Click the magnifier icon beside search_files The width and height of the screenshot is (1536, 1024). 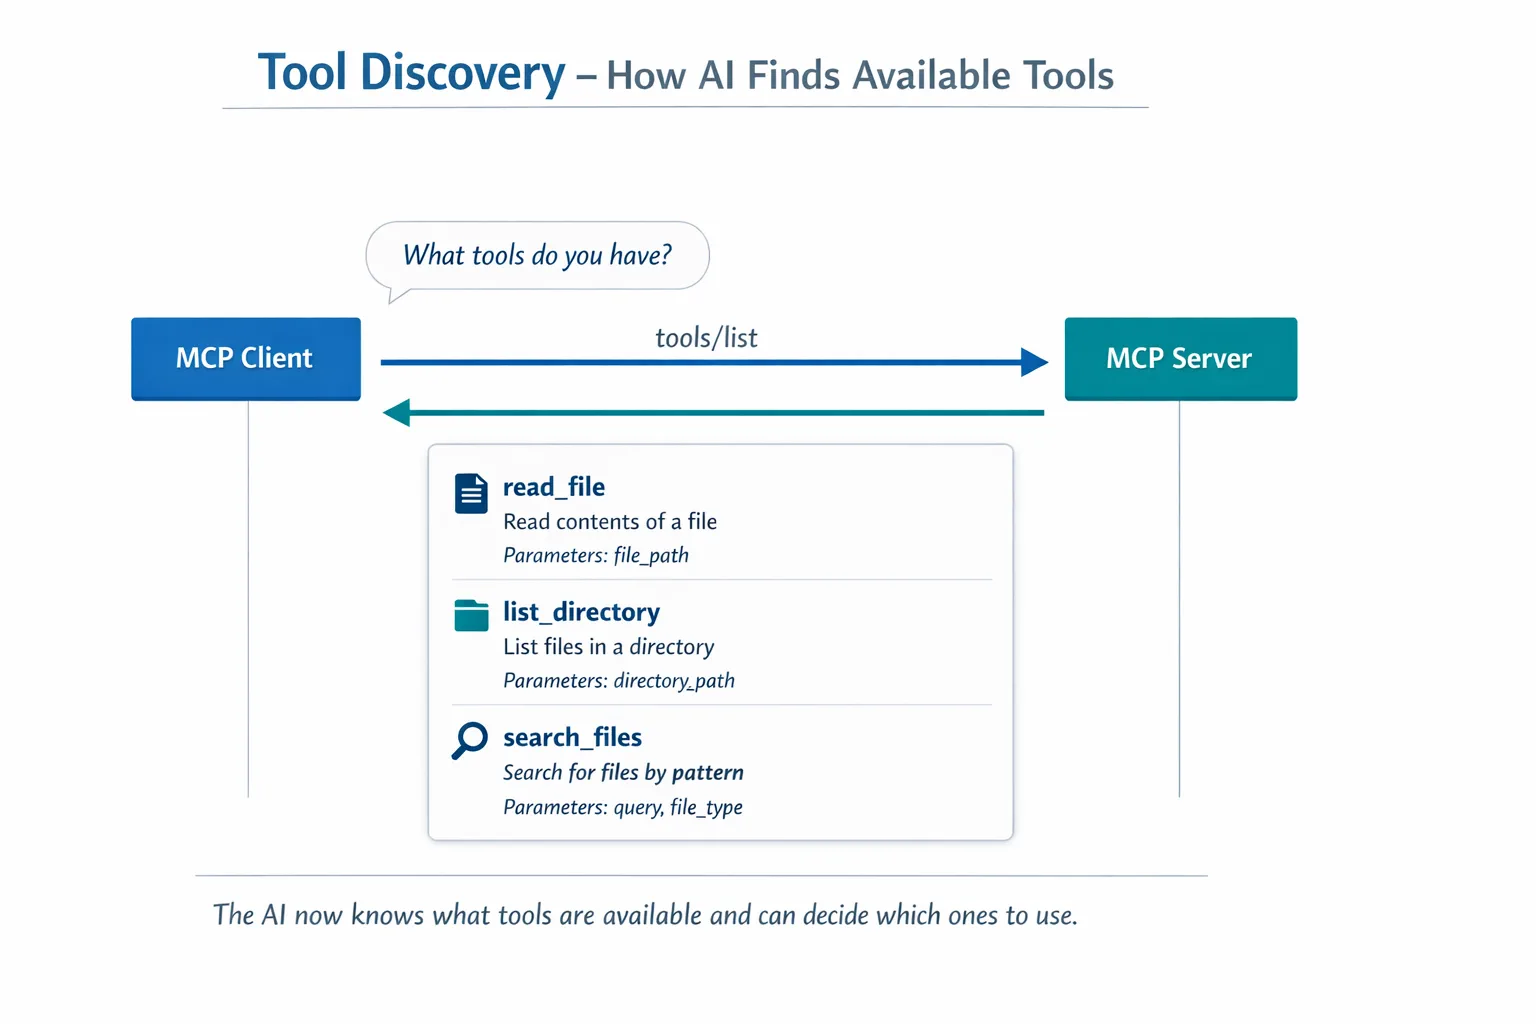click(470, 741)
